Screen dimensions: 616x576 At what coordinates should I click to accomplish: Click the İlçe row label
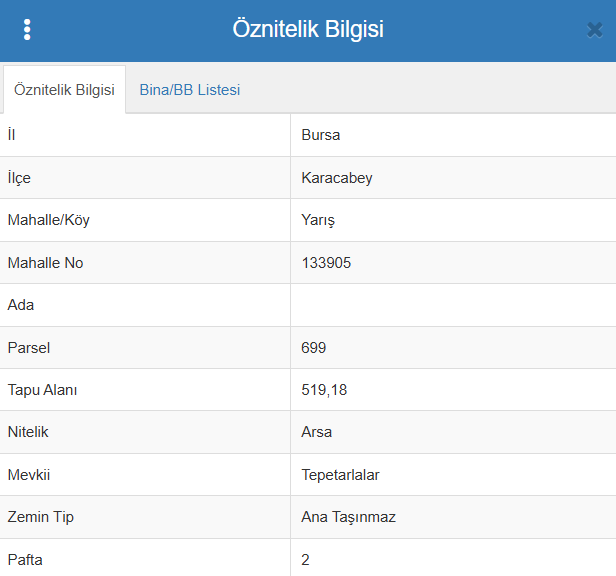pyautogui.click(x=19, y=178)
